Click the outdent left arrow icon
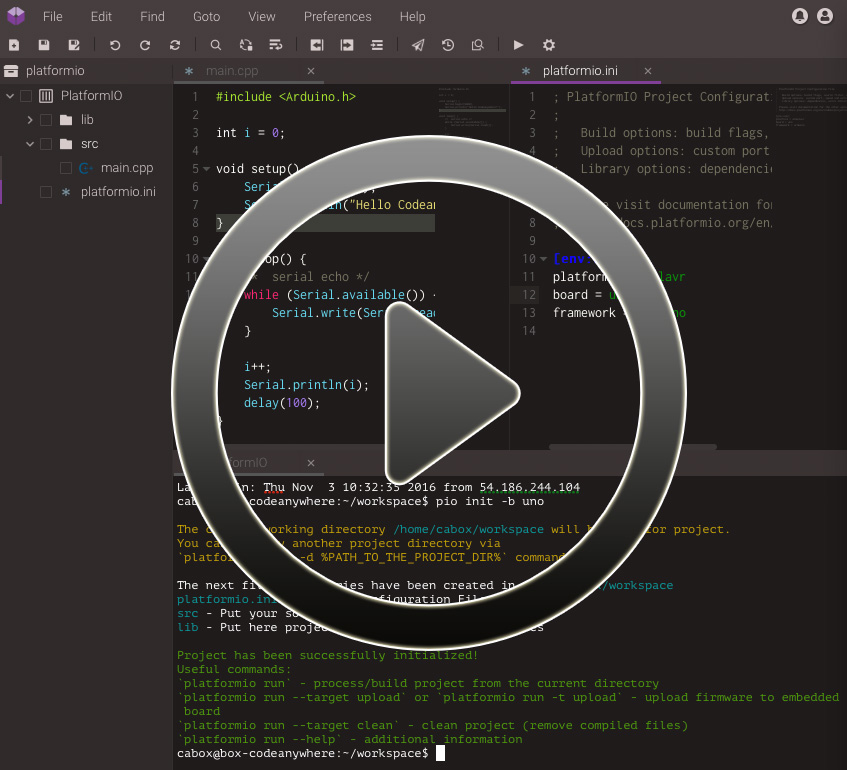The height and width of the screenshot is (770, 847). click(x=317, y=45)
